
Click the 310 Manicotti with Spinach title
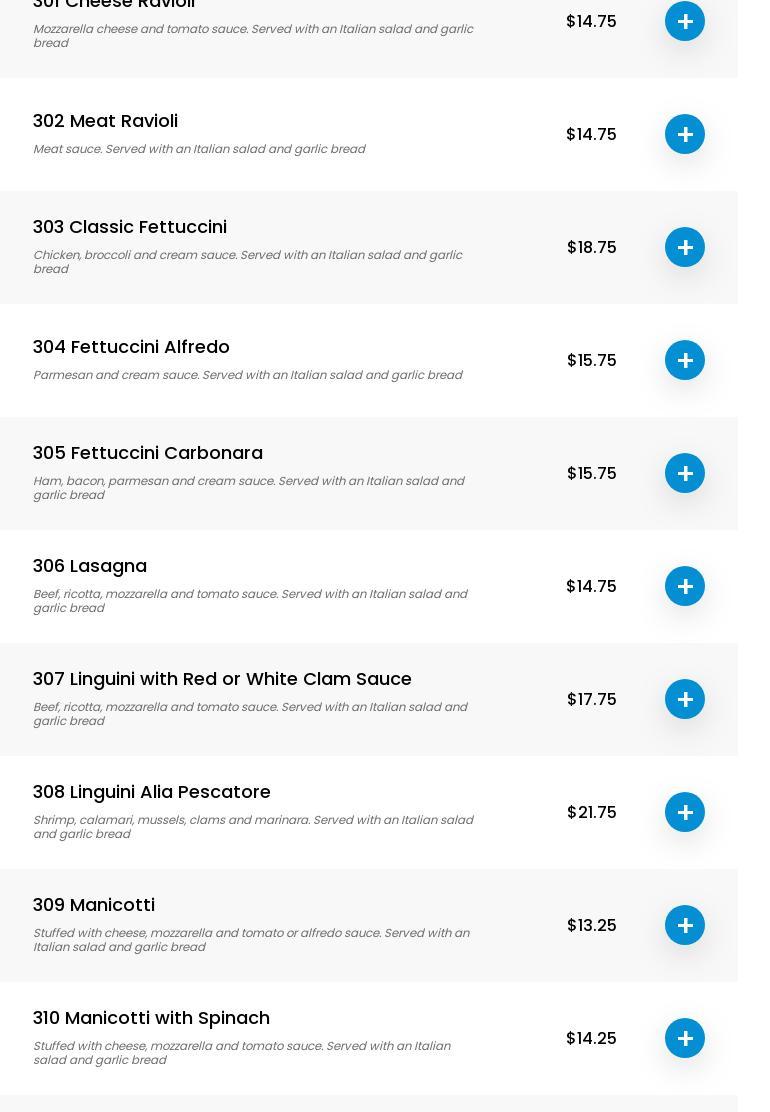point(151,1018)
